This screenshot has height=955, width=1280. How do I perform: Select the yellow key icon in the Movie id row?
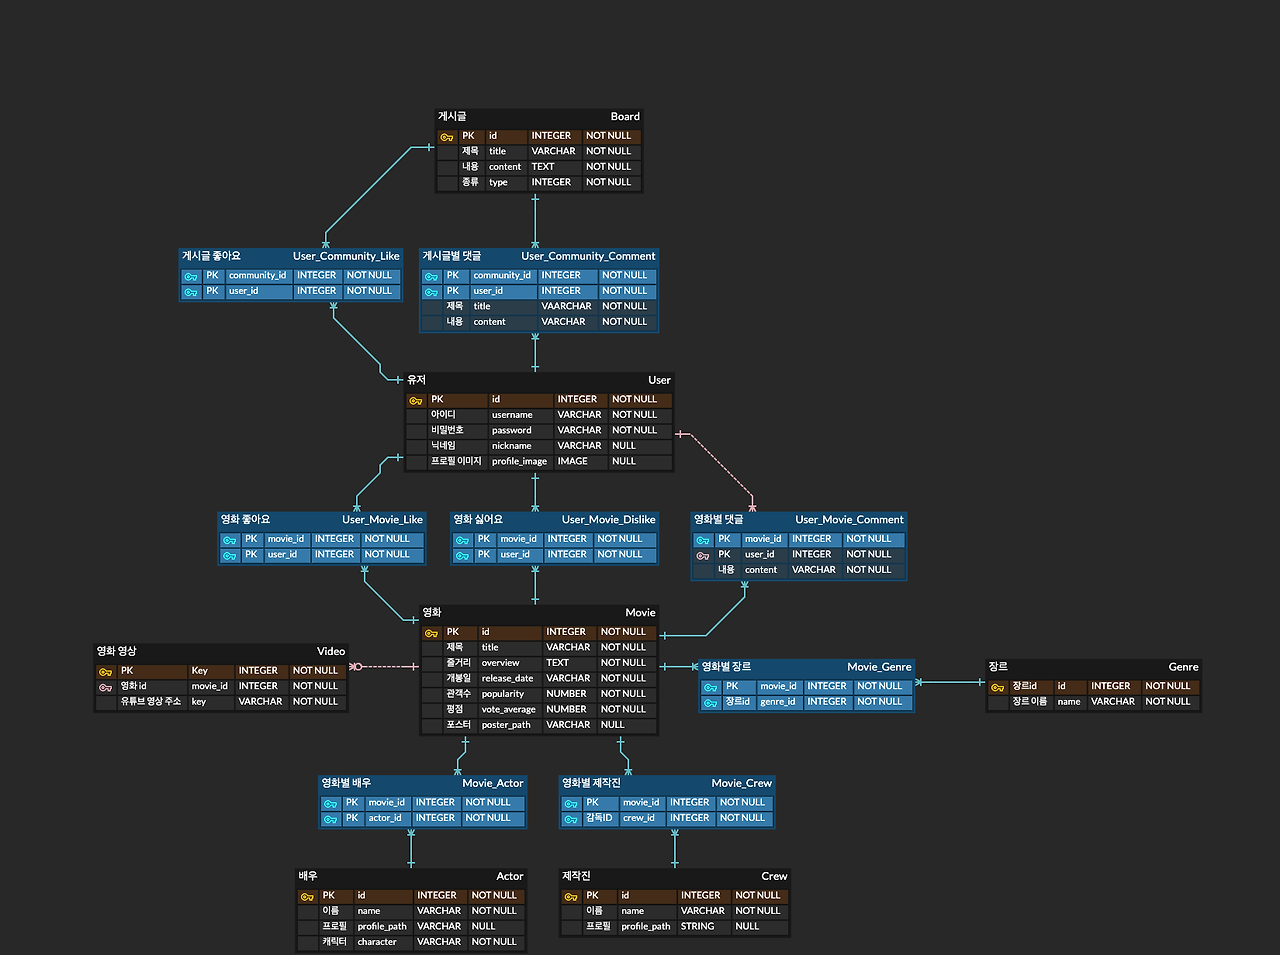(431, 634)
